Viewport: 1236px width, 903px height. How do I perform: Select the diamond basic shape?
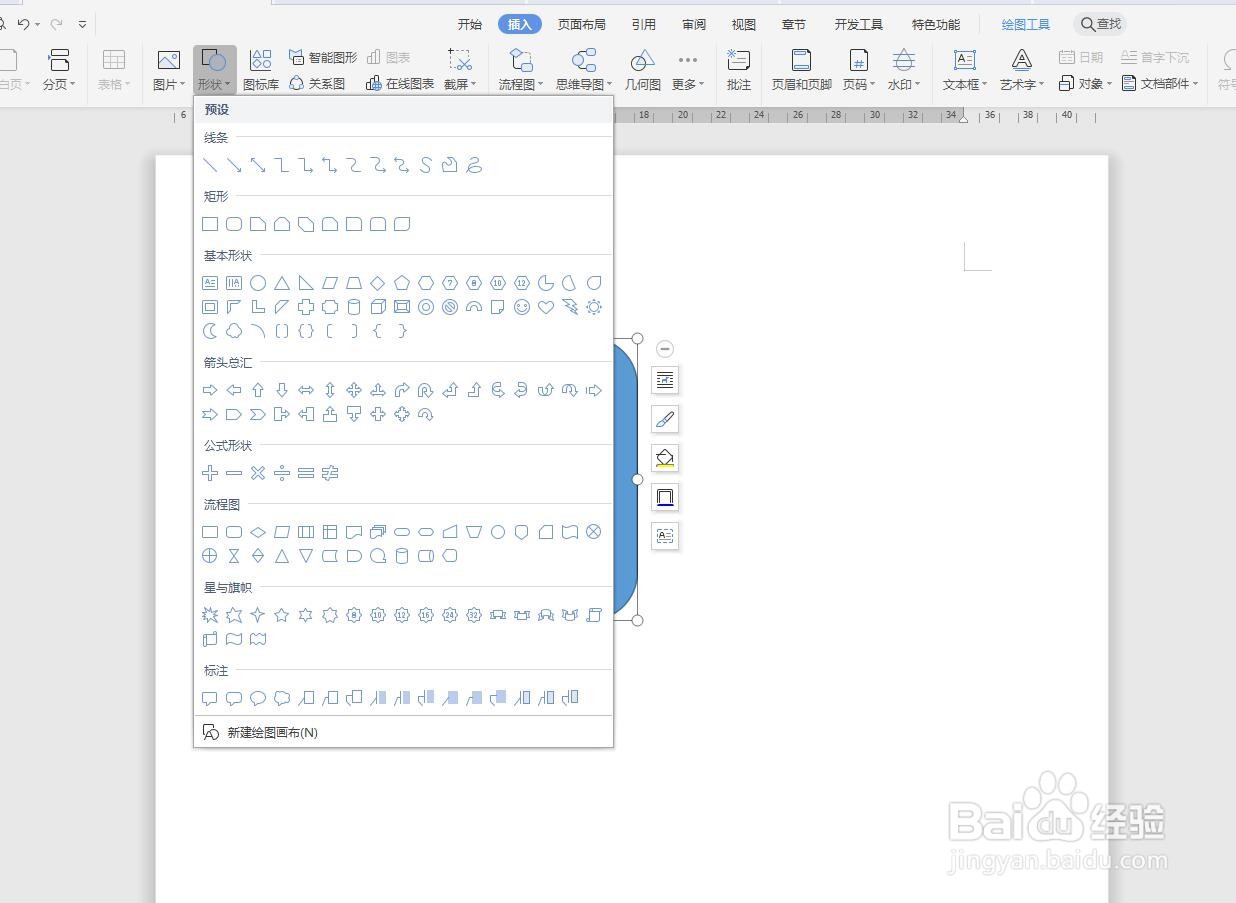pyautogui.click(x=378, y=283)
